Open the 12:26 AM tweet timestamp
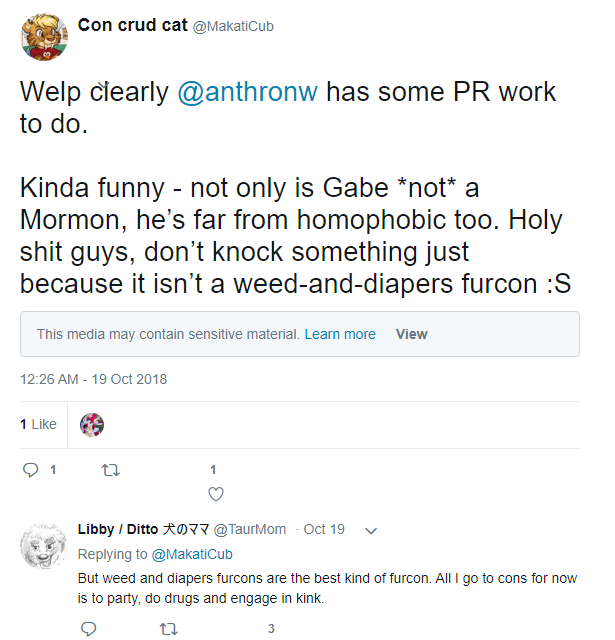Viewport: 615px width, 640px height. tap(93, 379)
